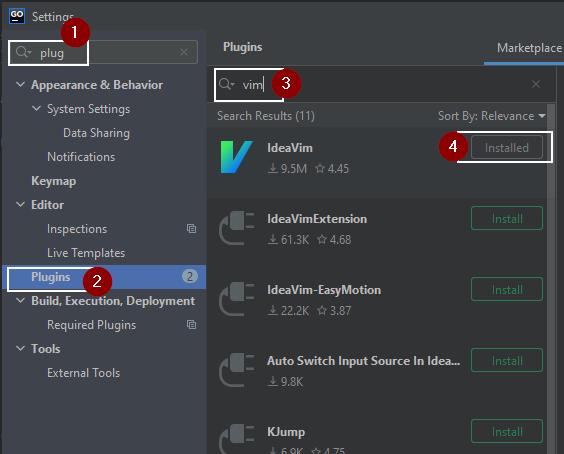
Task: Clear the plugin search with X
Action: click(x=536, y=84)
